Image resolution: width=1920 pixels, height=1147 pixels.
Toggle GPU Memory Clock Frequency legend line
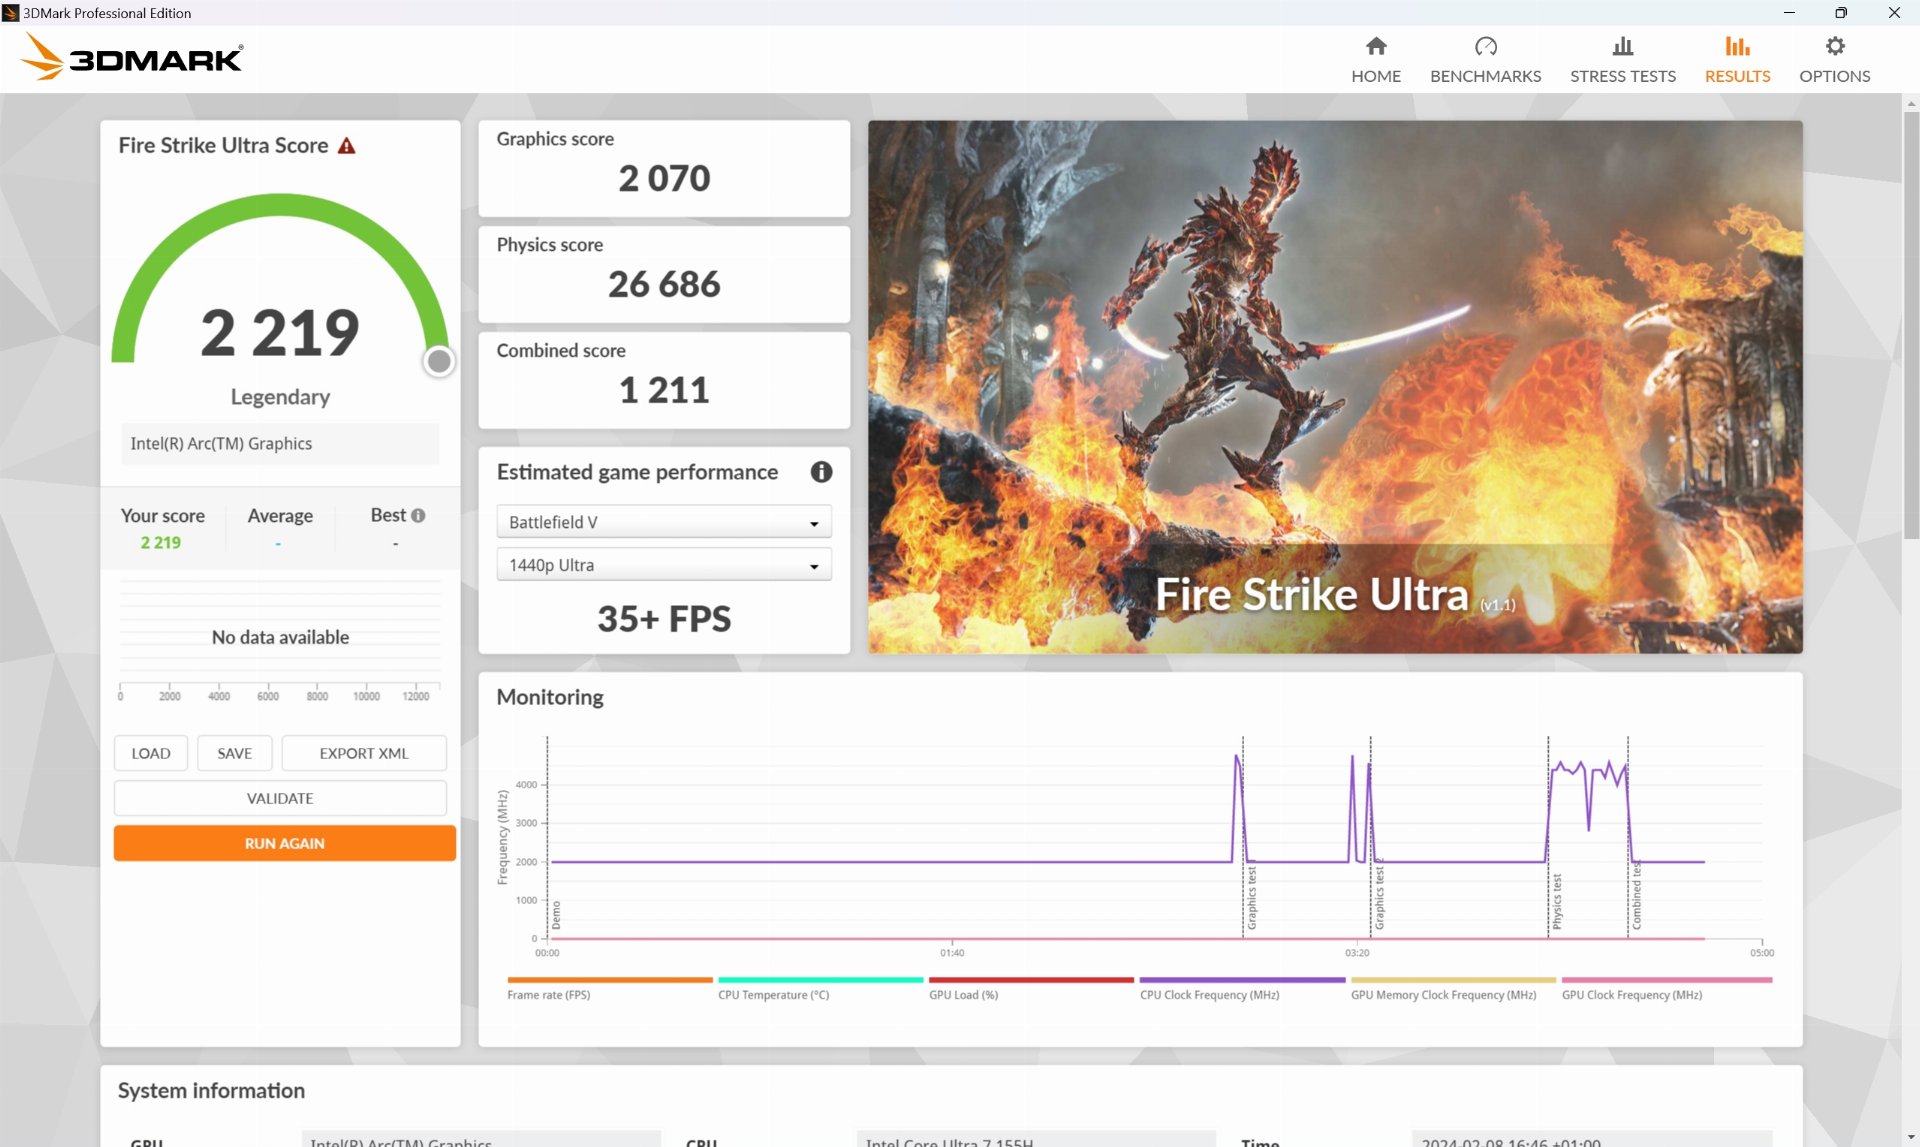[1453, 987]
